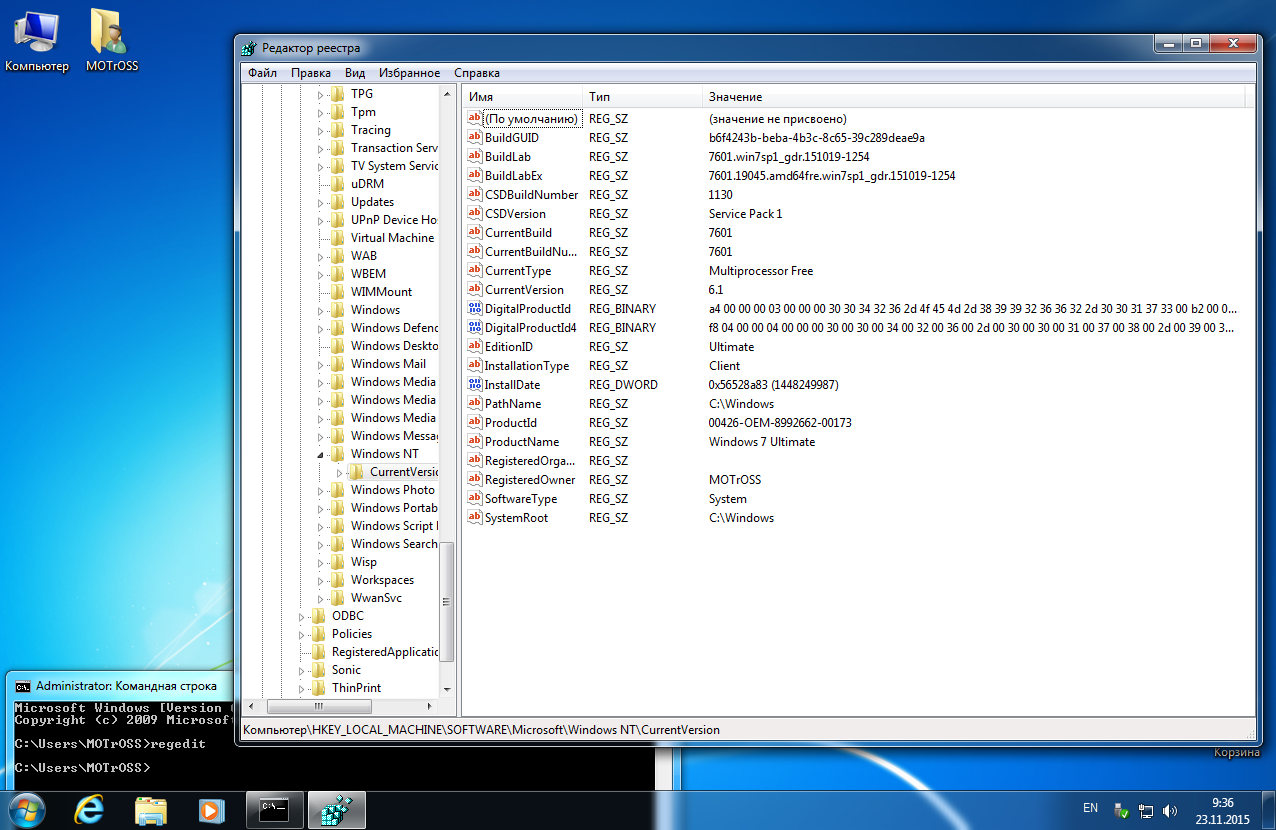Expand the Windows Mail key
The height and width of the screenshot is (830, 1276).
click(321, 364)
